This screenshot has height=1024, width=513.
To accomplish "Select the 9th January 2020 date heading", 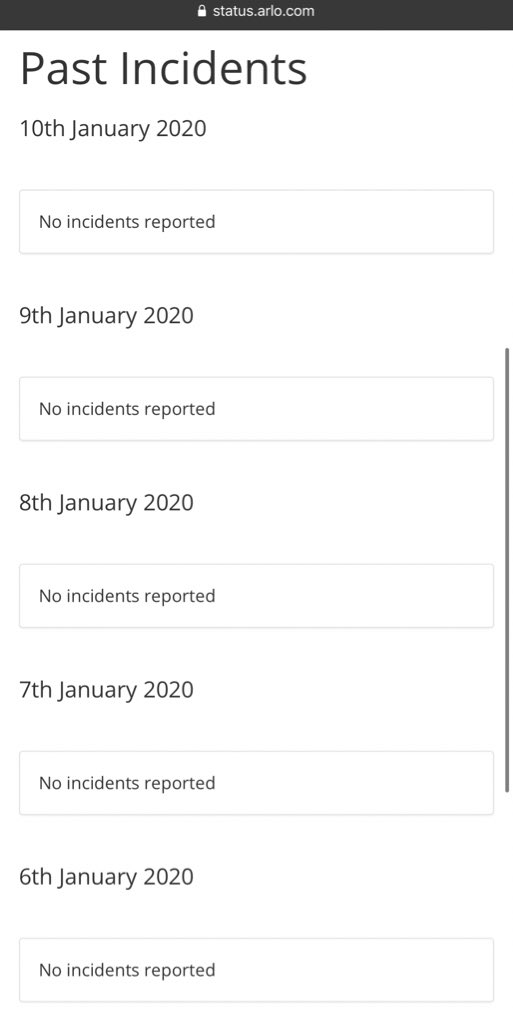I will [106, 315].
